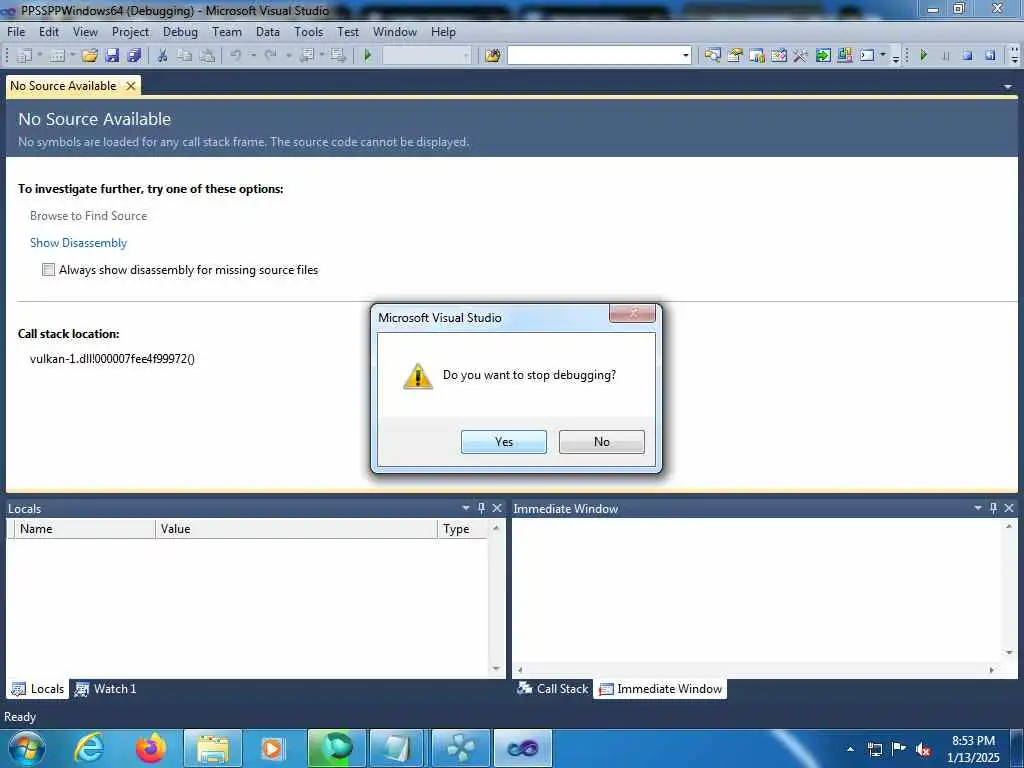Click the Copy toolbar icon
The image size is (1024, 768).
[x=185, y=56]
